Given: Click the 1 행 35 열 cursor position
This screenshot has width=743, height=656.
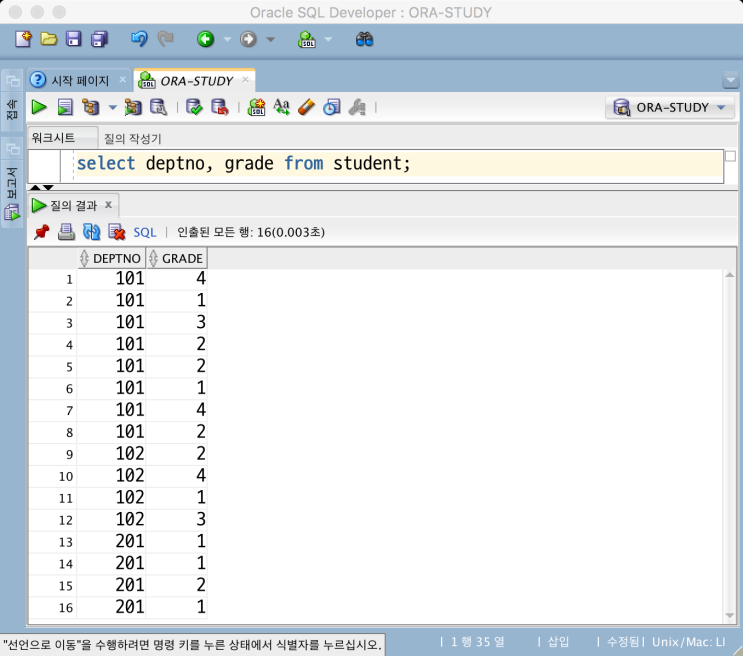Looking at the screenshot, I should [x=478, y=642].
